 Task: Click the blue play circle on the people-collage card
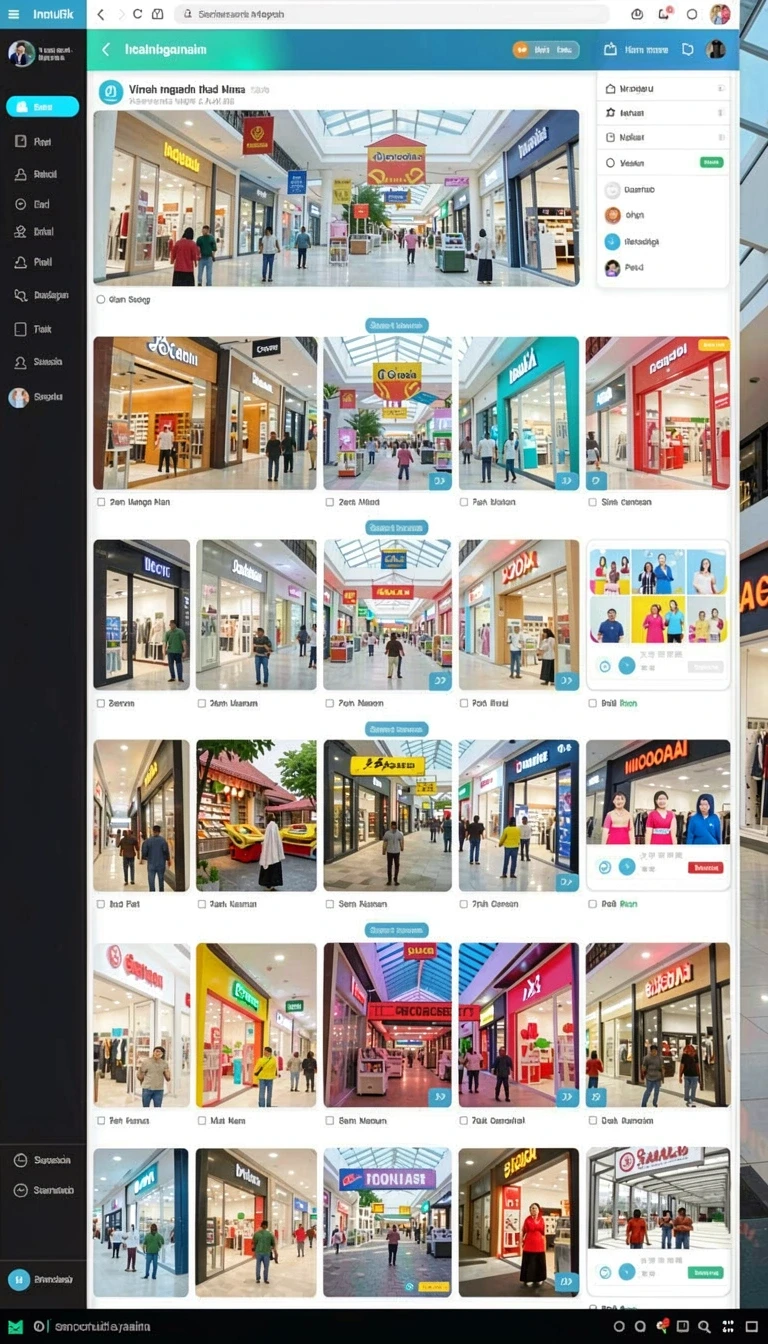pos(627,666)
